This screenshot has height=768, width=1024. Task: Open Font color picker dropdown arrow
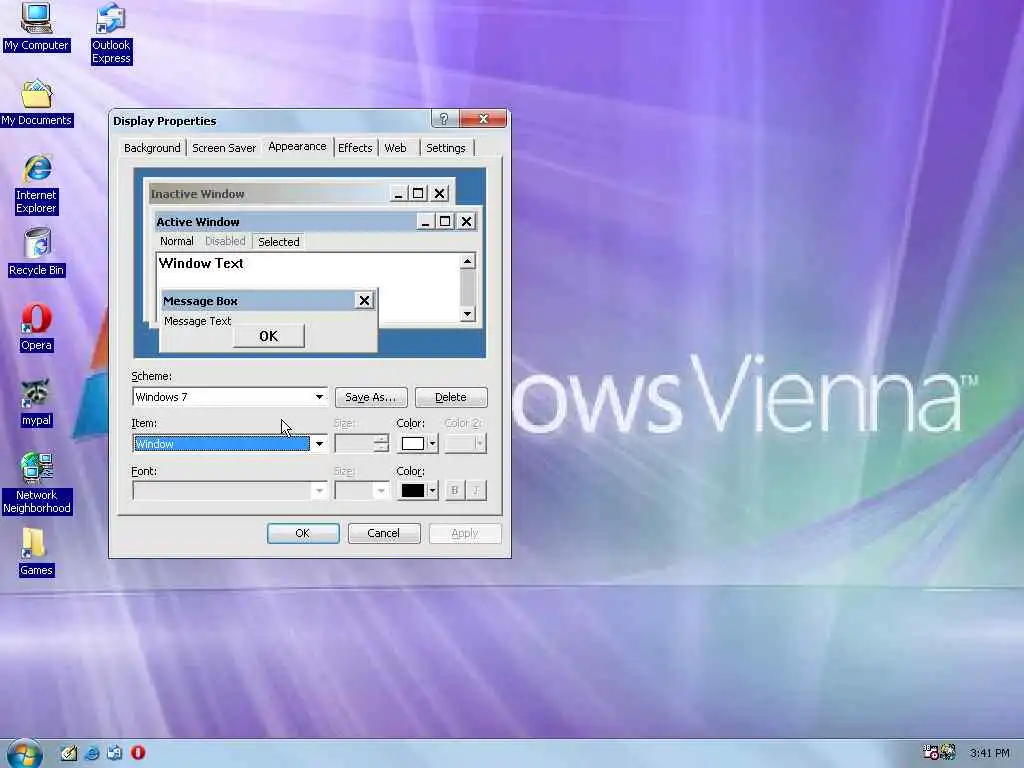432,490
